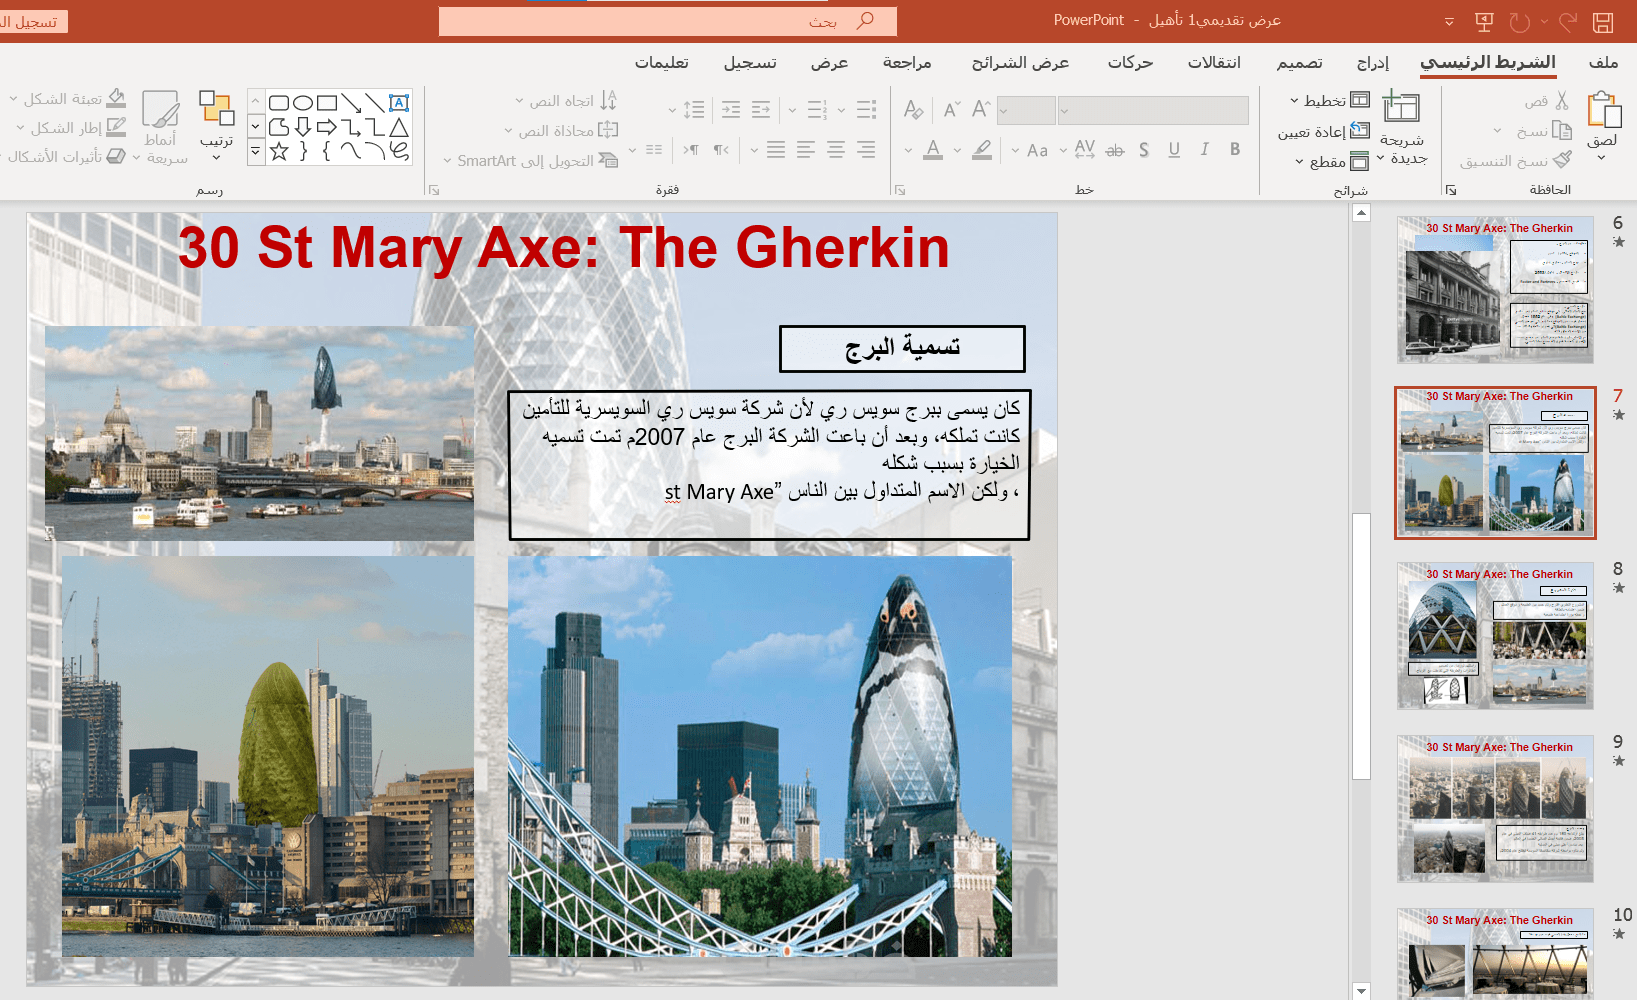
Task: Click the Redo icon in quick access toolbar
Action: [x=1520, y=21]
